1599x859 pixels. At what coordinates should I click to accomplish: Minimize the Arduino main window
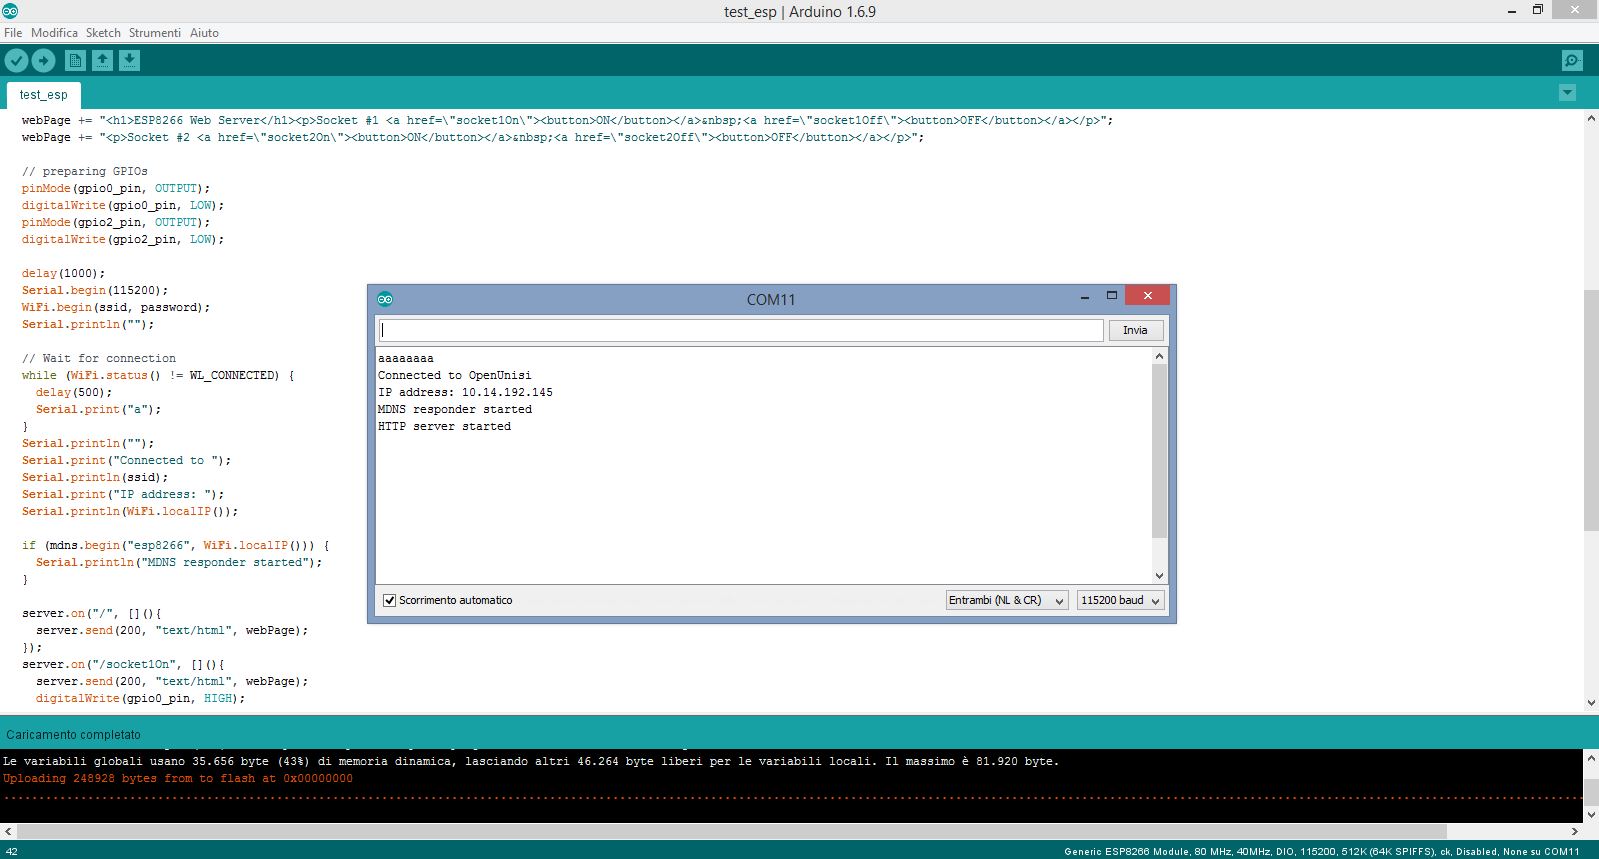click(1512, 10)
